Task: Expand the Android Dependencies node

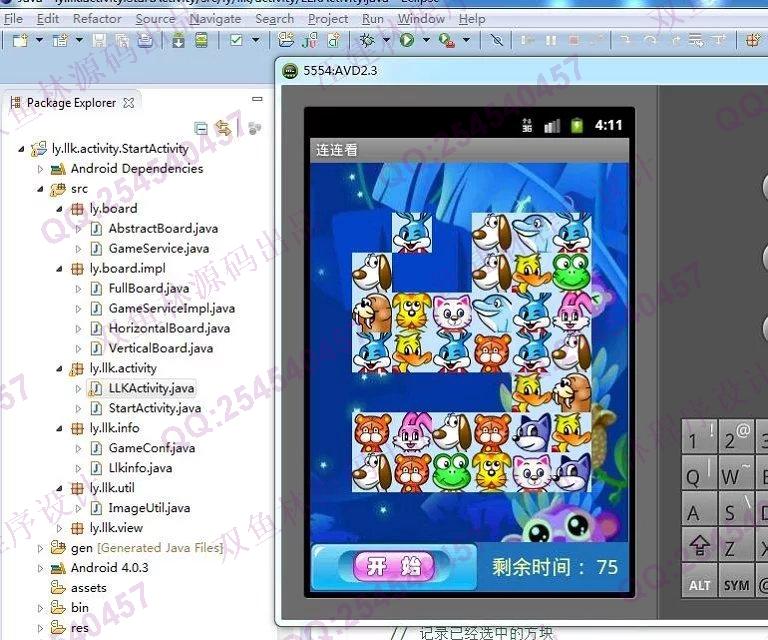Action: [x=40, y=169]
